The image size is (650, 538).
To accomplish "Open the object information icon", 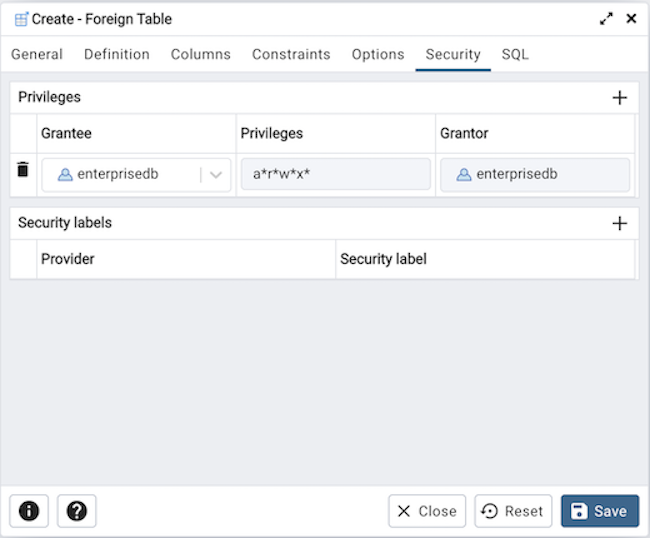I will pos(29,511).
